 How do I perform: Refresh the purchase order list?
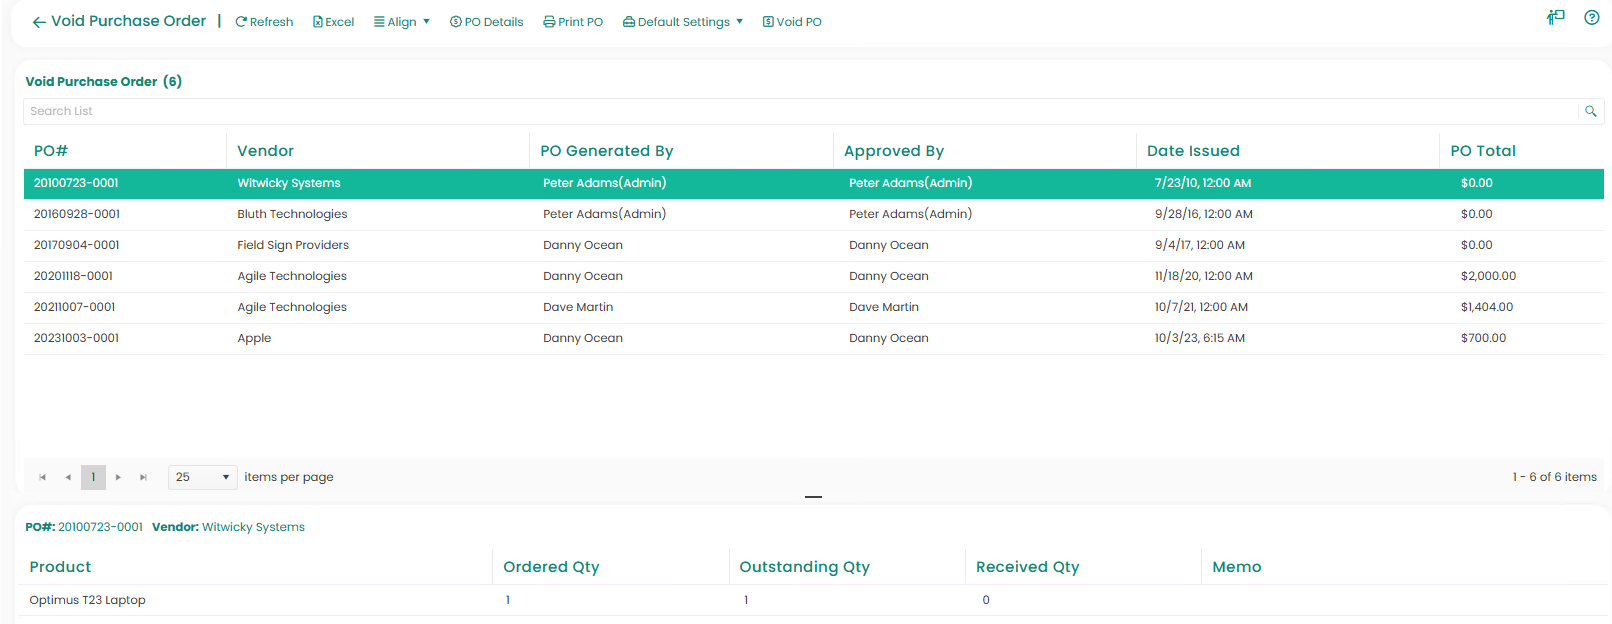pos(264,22)
